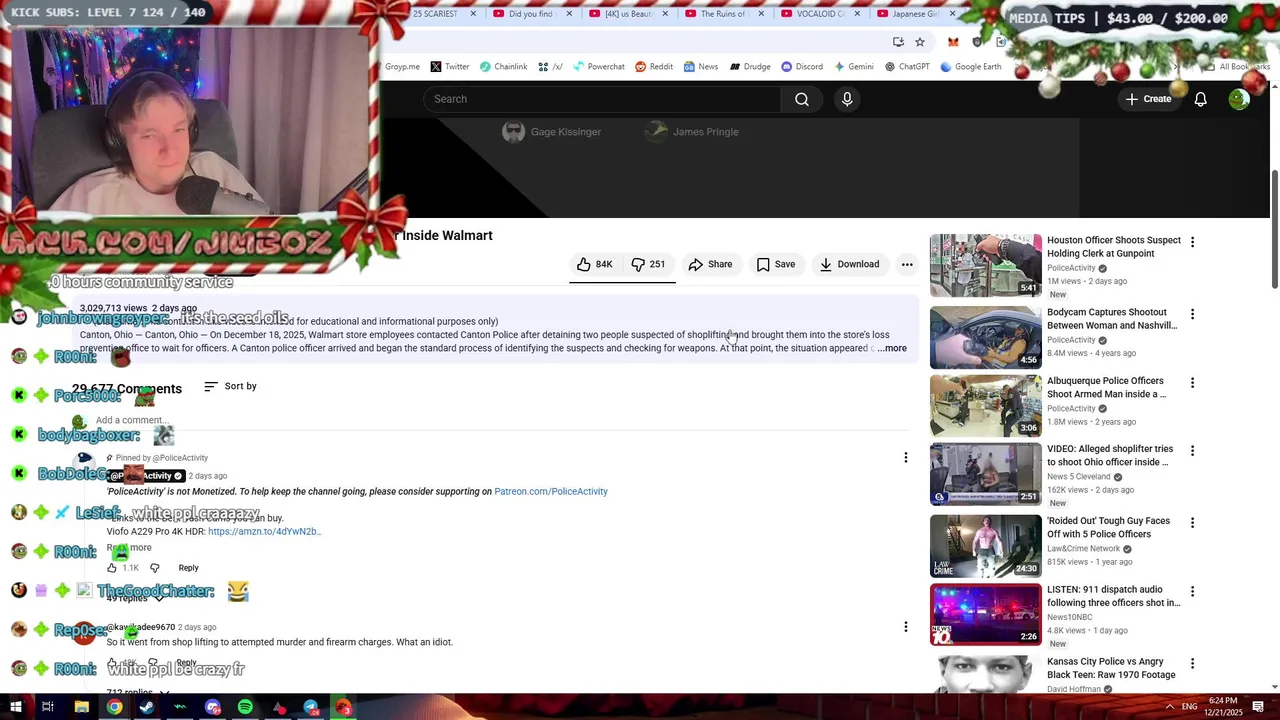Screen dimensions: 1280x720
Task: Click the Share button
Action: click(711, 264)
